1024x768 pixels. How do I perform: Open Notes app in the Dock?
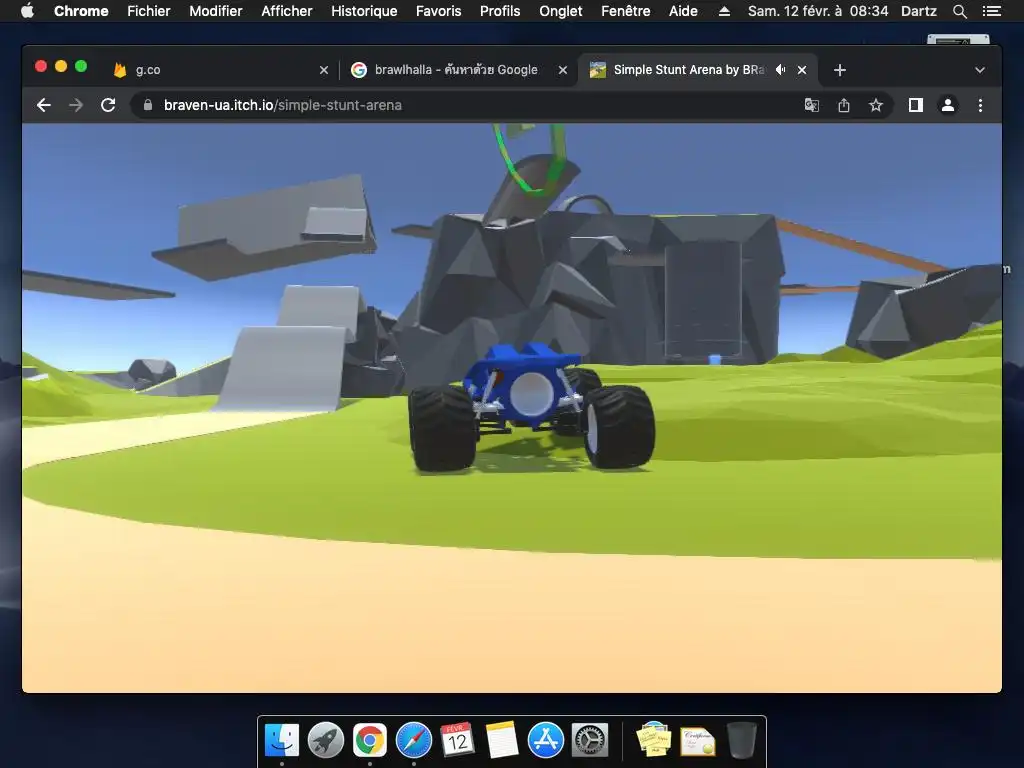coord(502,740)
